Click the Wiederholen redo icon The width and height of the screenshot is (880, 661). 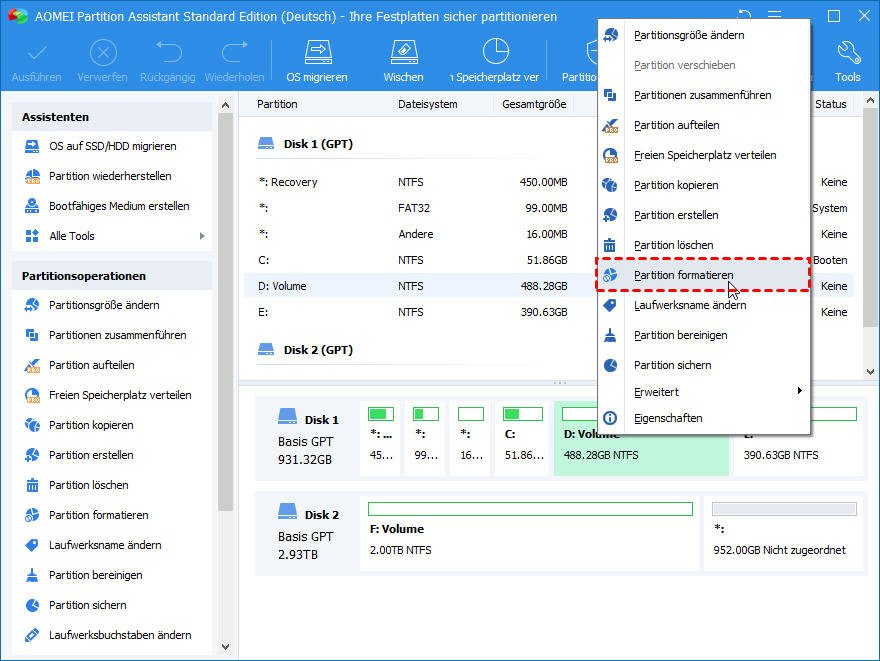coord(234,52)
